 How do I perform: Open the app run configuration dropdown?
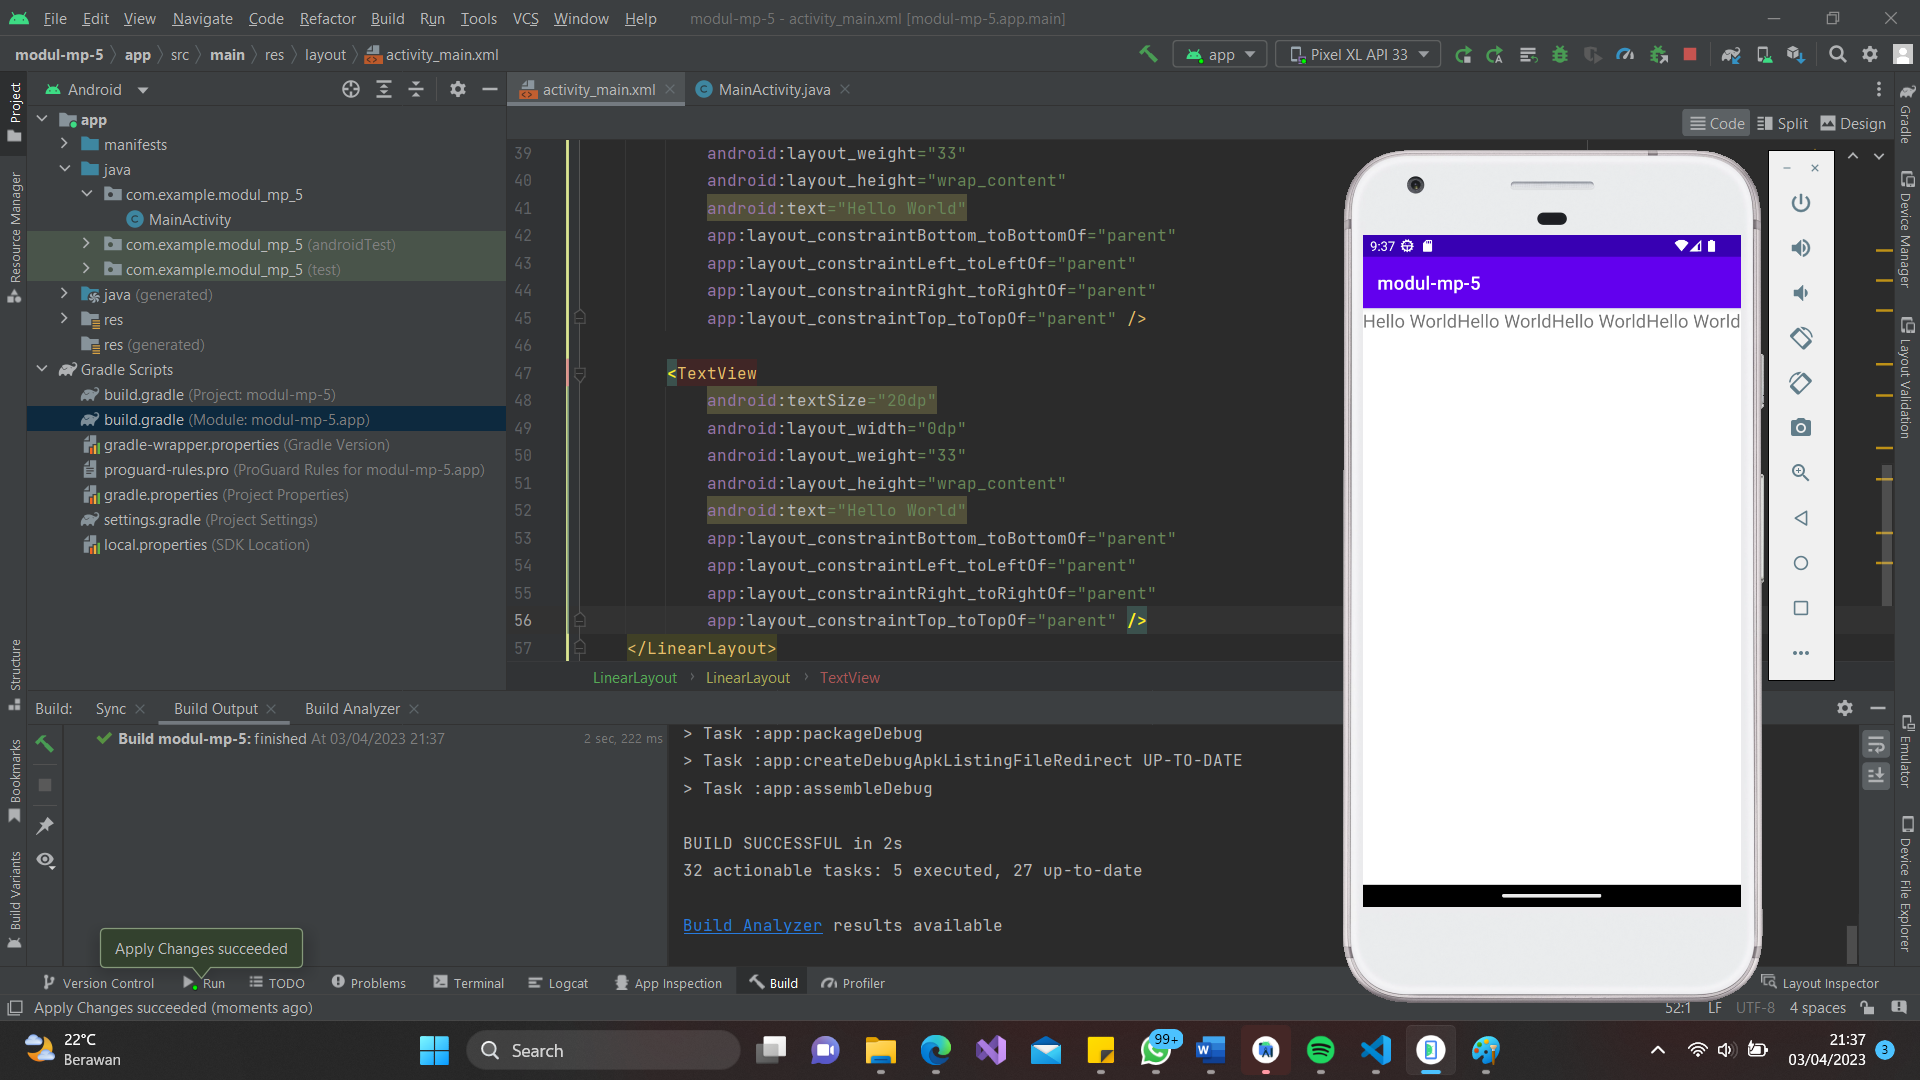click(1219, 54)
